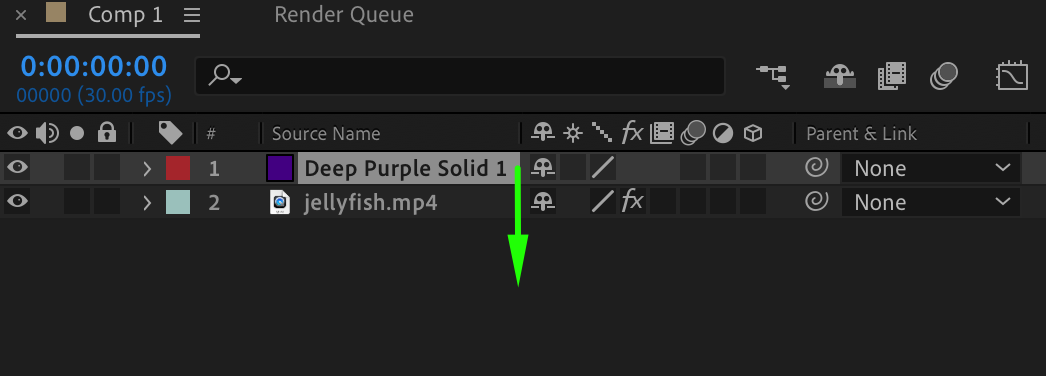This screenshot has width=1046, height=376.
Task: Hide the Deep Purple Solid 1 layer
Action: pyautogui.click(x=17, y=167)
